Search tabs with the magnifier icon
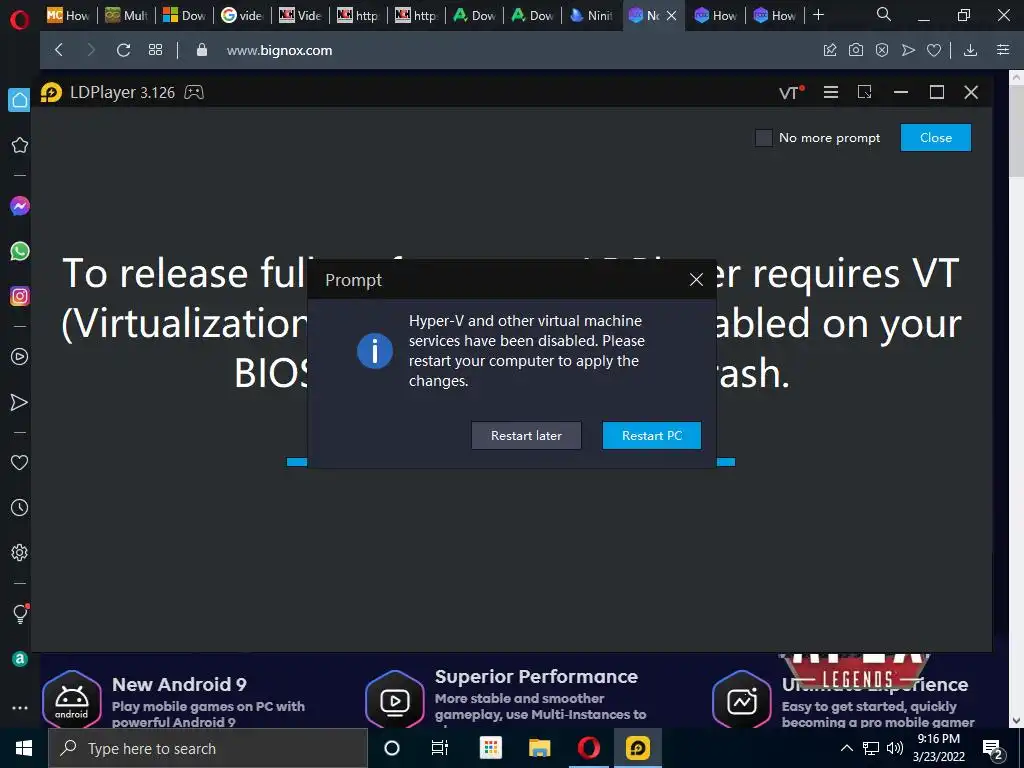 pyautogui.click(x=883, y=14)
